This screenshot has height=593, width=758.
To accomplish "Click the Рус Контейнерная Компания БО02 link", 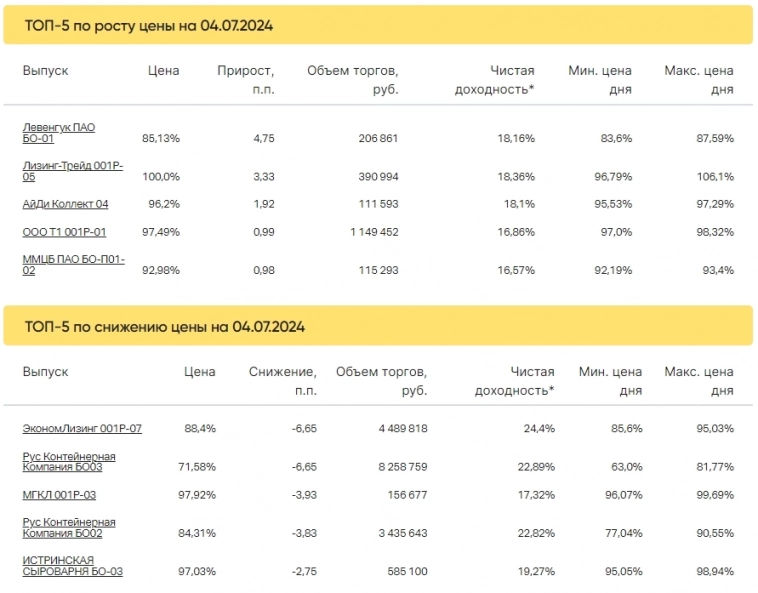I will (69, 527).
